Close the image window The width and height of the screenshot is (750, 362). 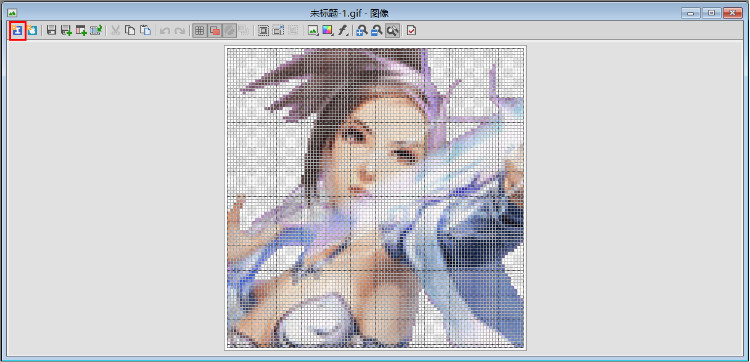(x=732, y=13)
